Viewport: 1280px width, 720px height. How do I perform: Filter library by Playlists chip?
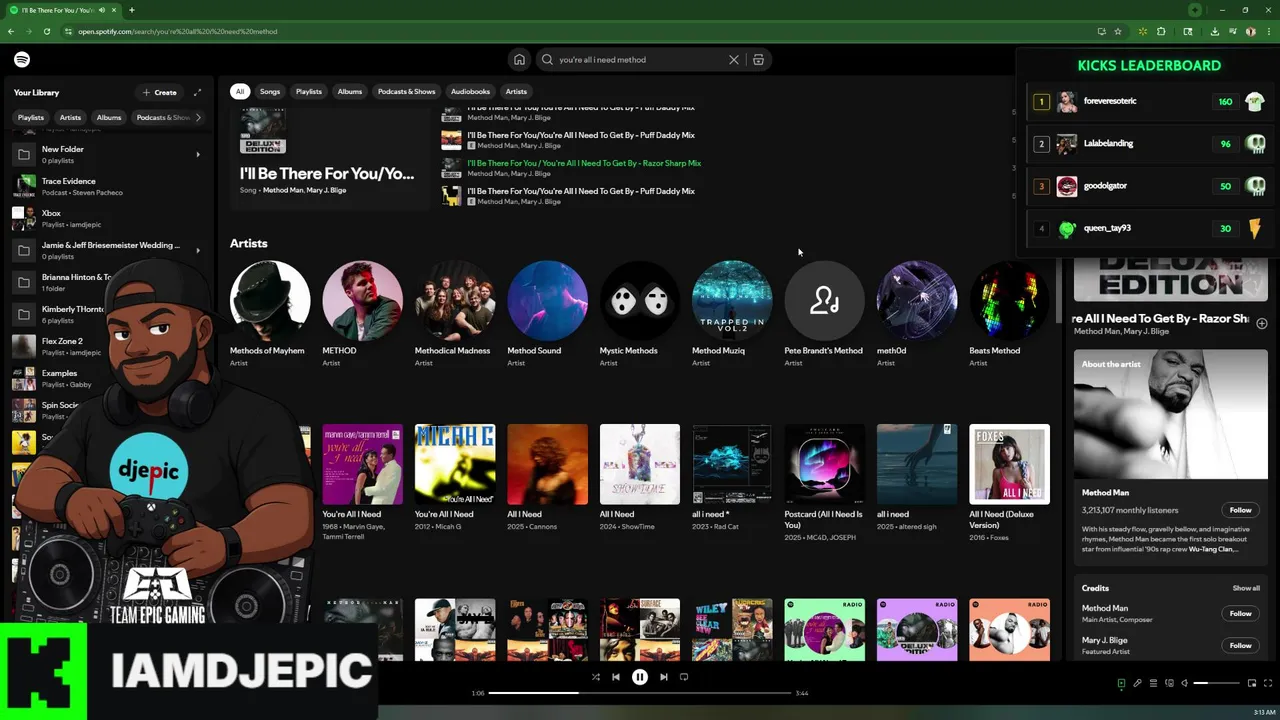(31, 117)
